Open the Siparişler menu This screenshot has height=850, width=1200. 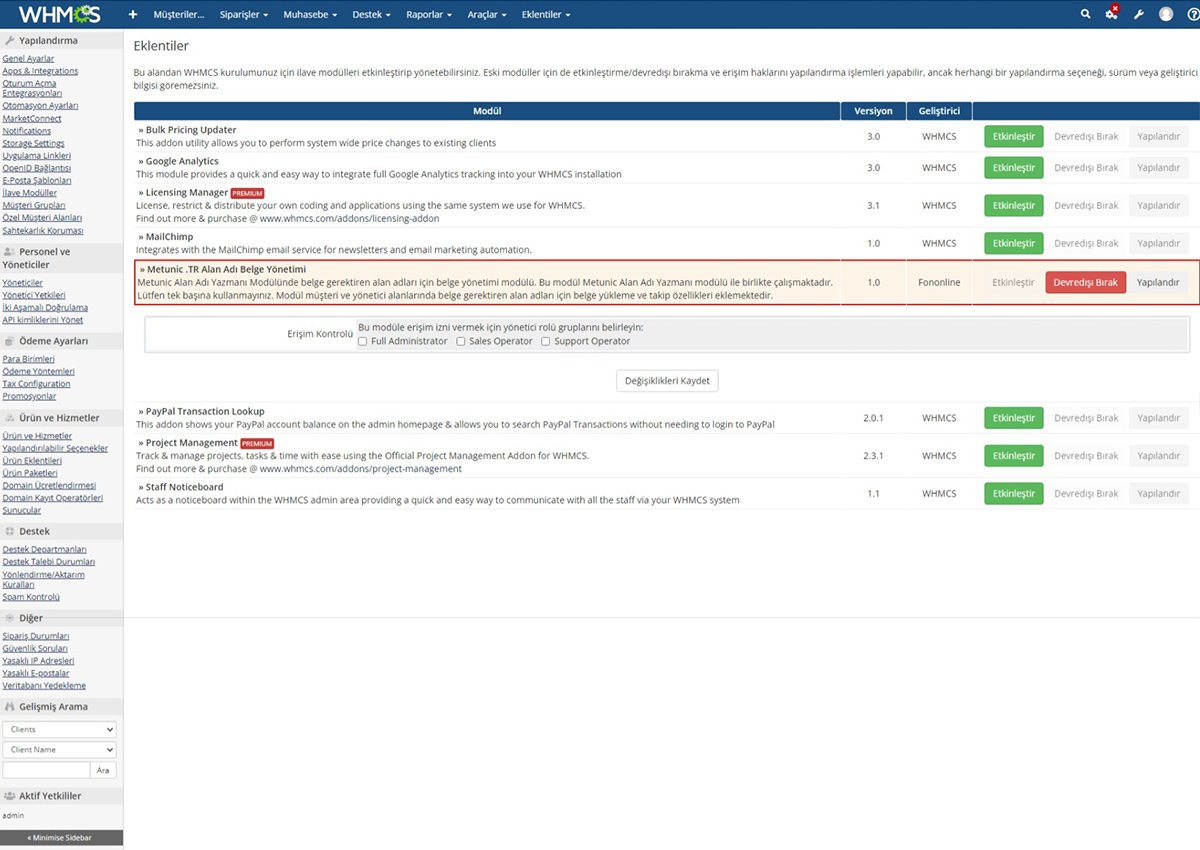[x=244, y=15]
